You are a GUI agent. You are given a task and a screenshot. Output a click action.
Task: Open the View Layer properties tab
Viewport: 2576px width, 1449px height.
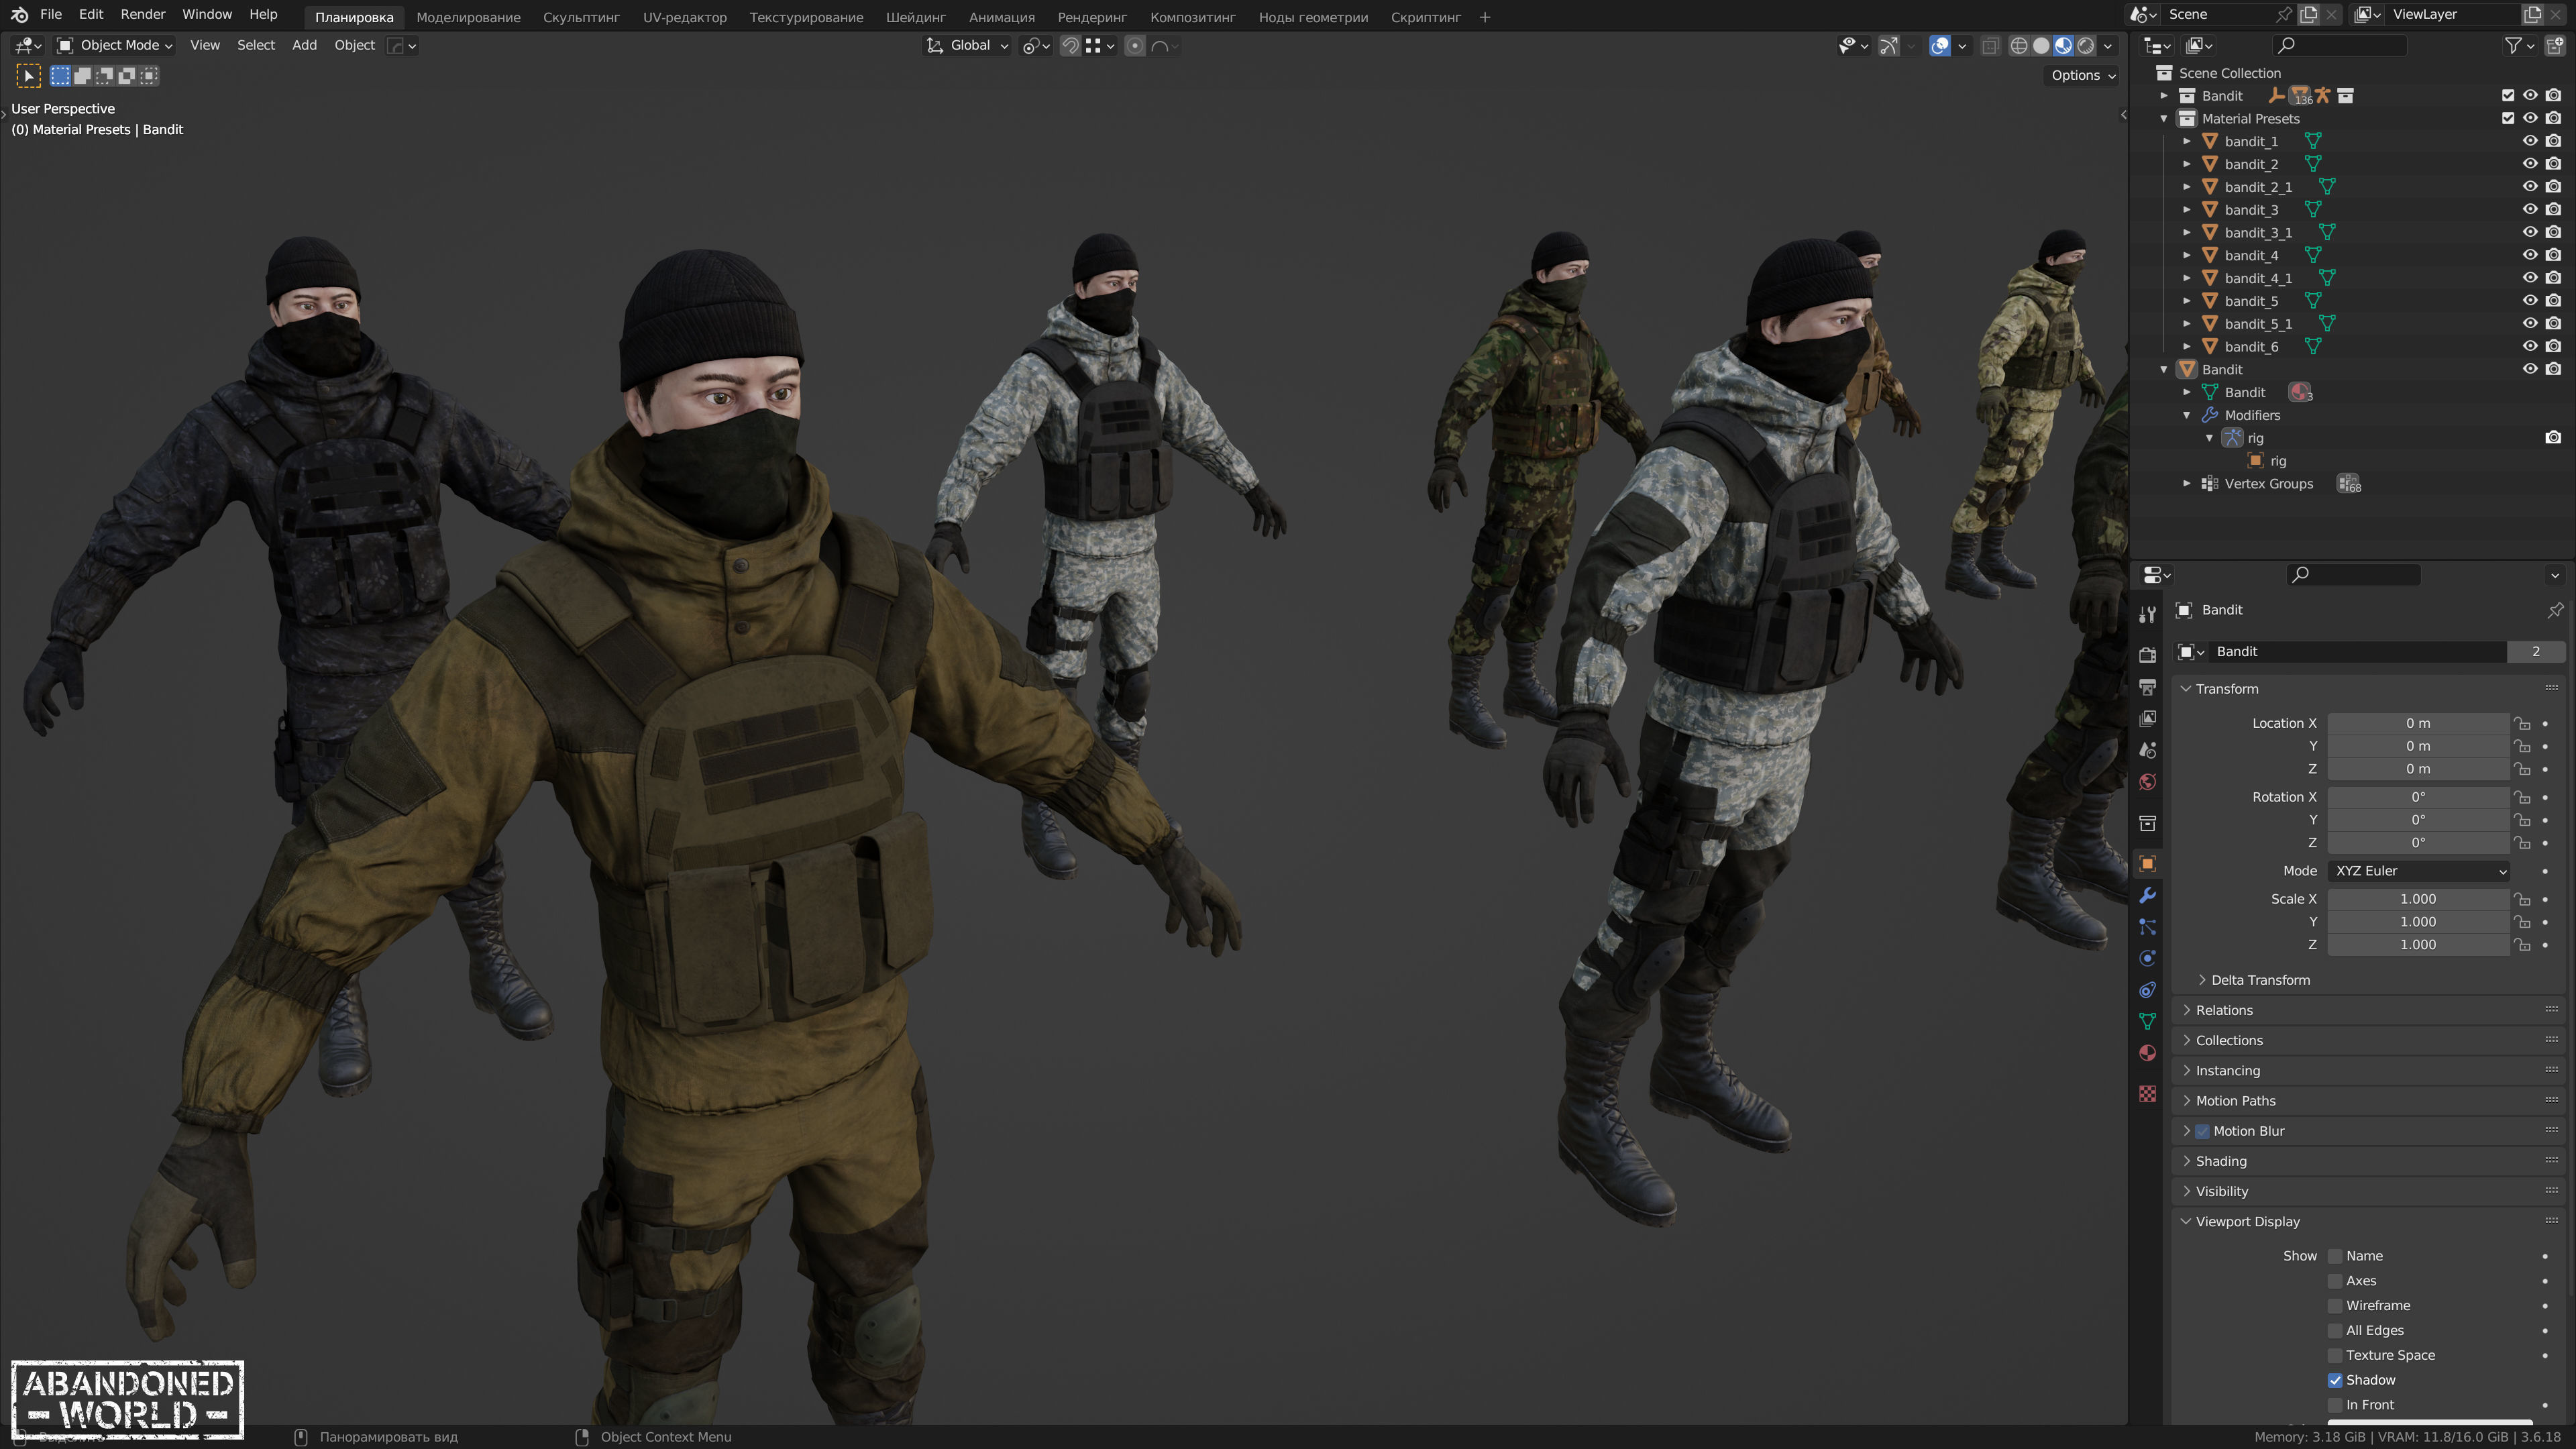point(2147,719)
